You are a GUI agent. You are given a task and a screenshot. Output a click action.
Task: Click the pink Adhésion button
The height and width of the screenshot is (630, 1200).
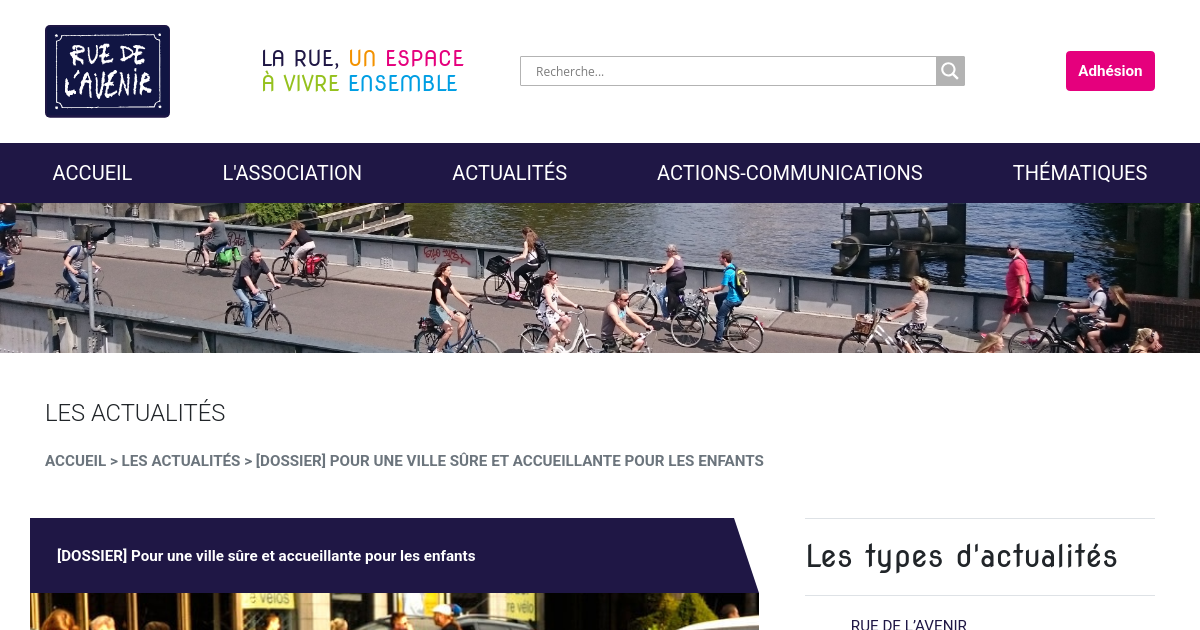coord(1110,71)
